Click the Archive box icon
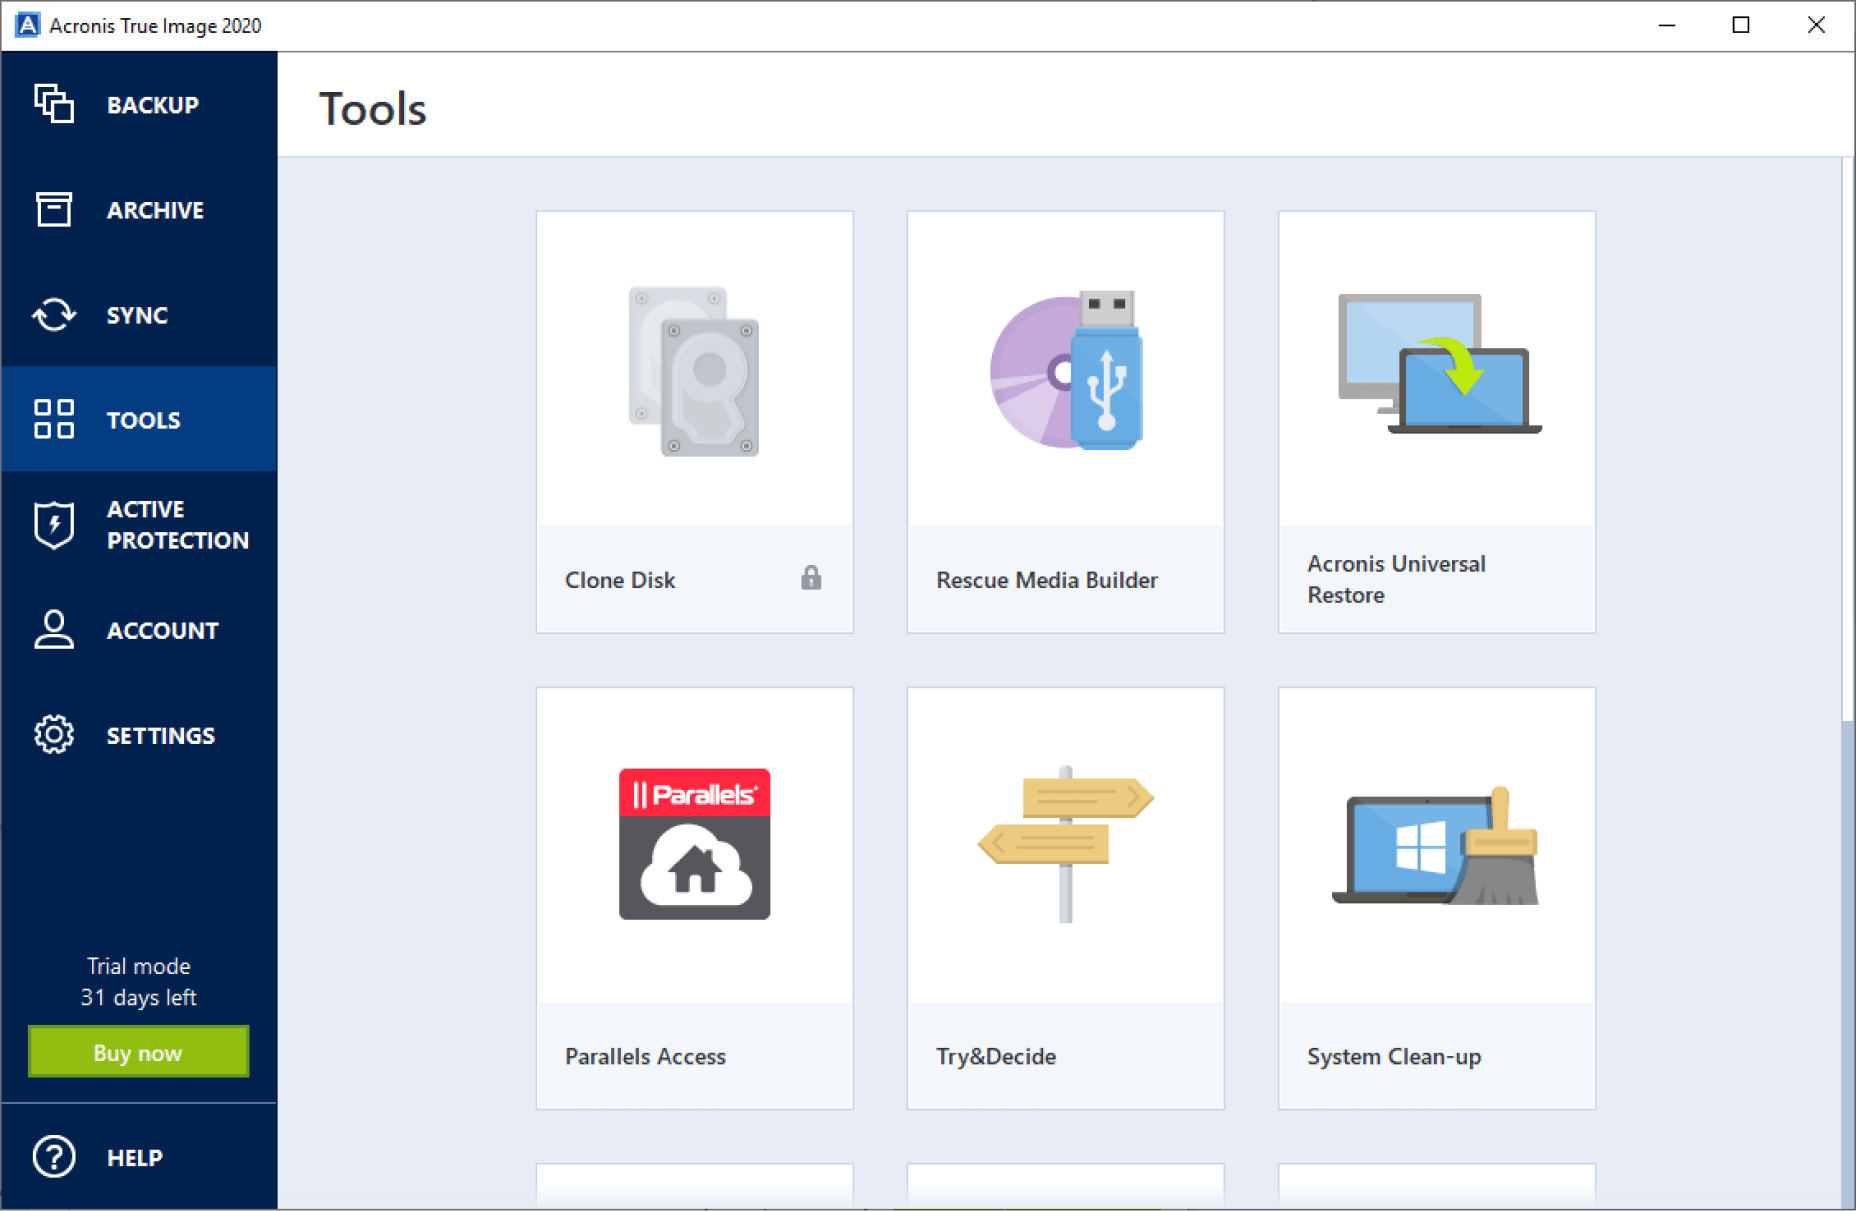1856x1211 pixels. 54,209
